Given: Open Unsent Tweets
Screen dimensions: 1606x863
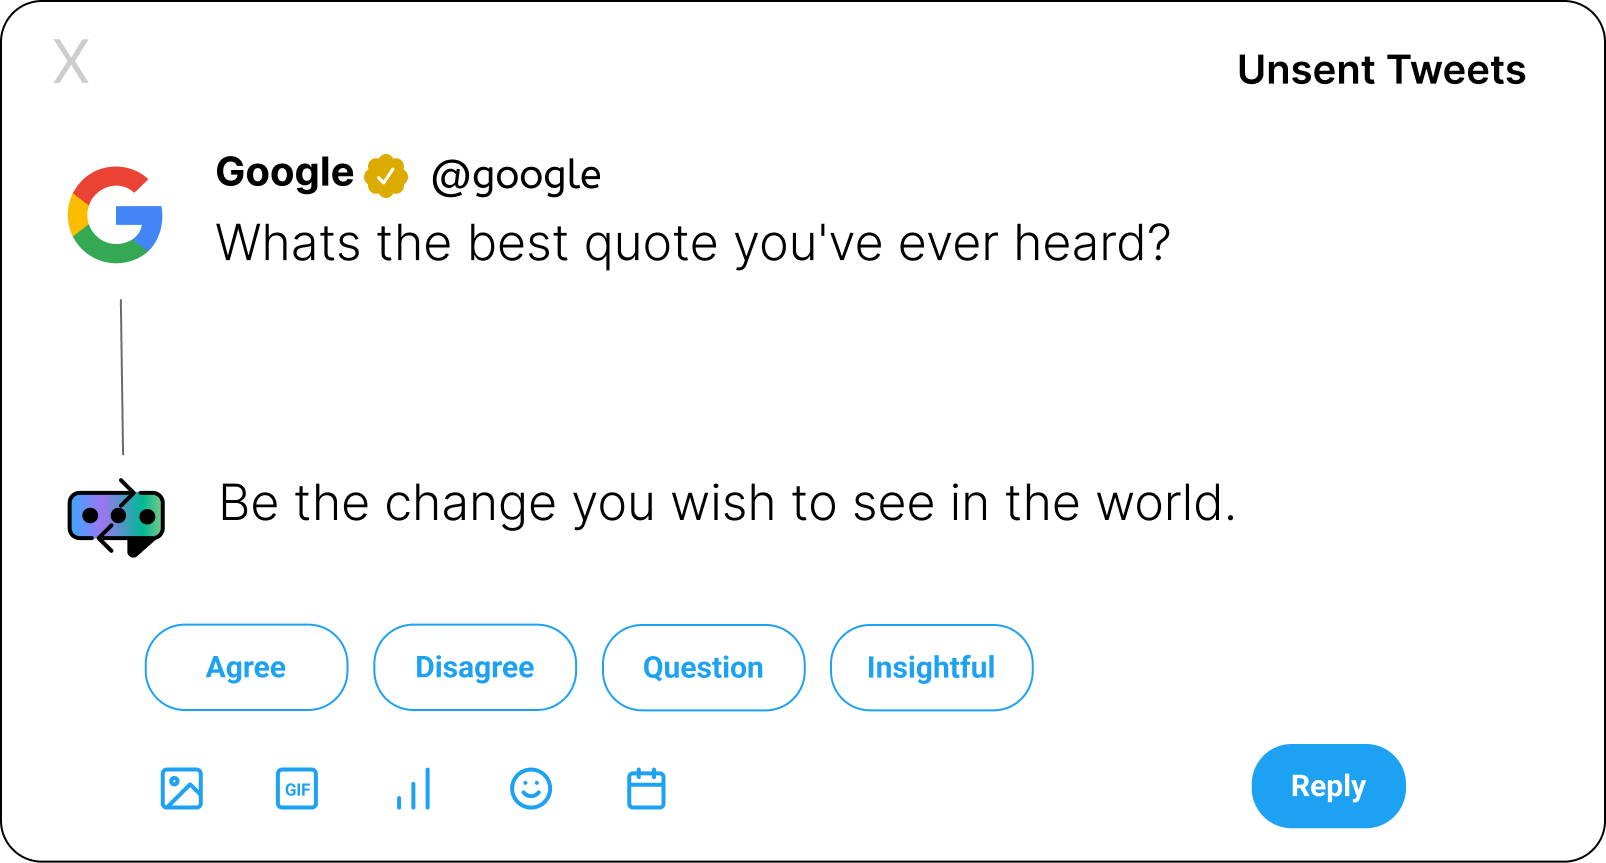Looking at the screenshot, I should click(1381, 70).
